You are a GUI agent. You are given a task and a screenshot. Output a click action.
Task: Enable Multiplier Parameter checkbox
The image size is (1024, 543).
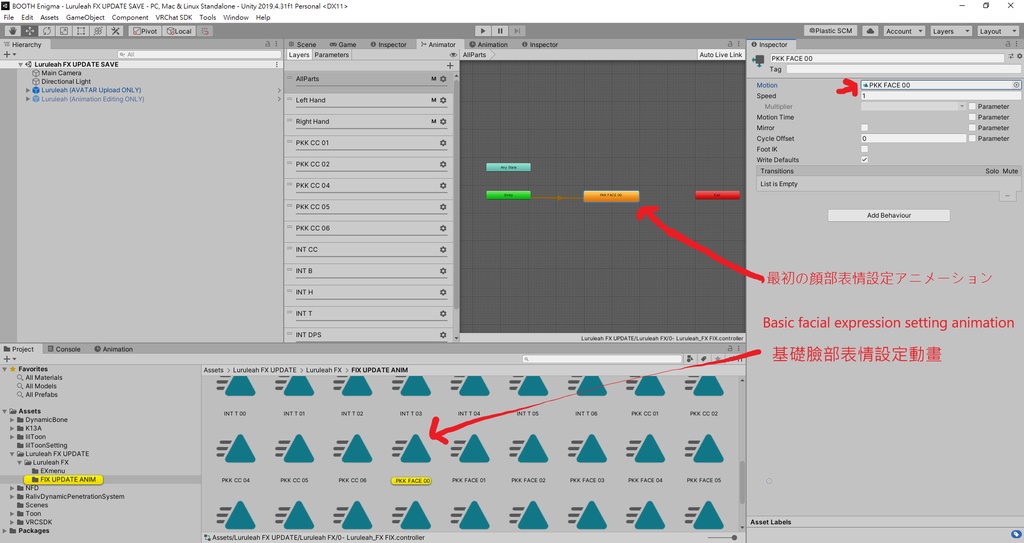click(972, 107)
